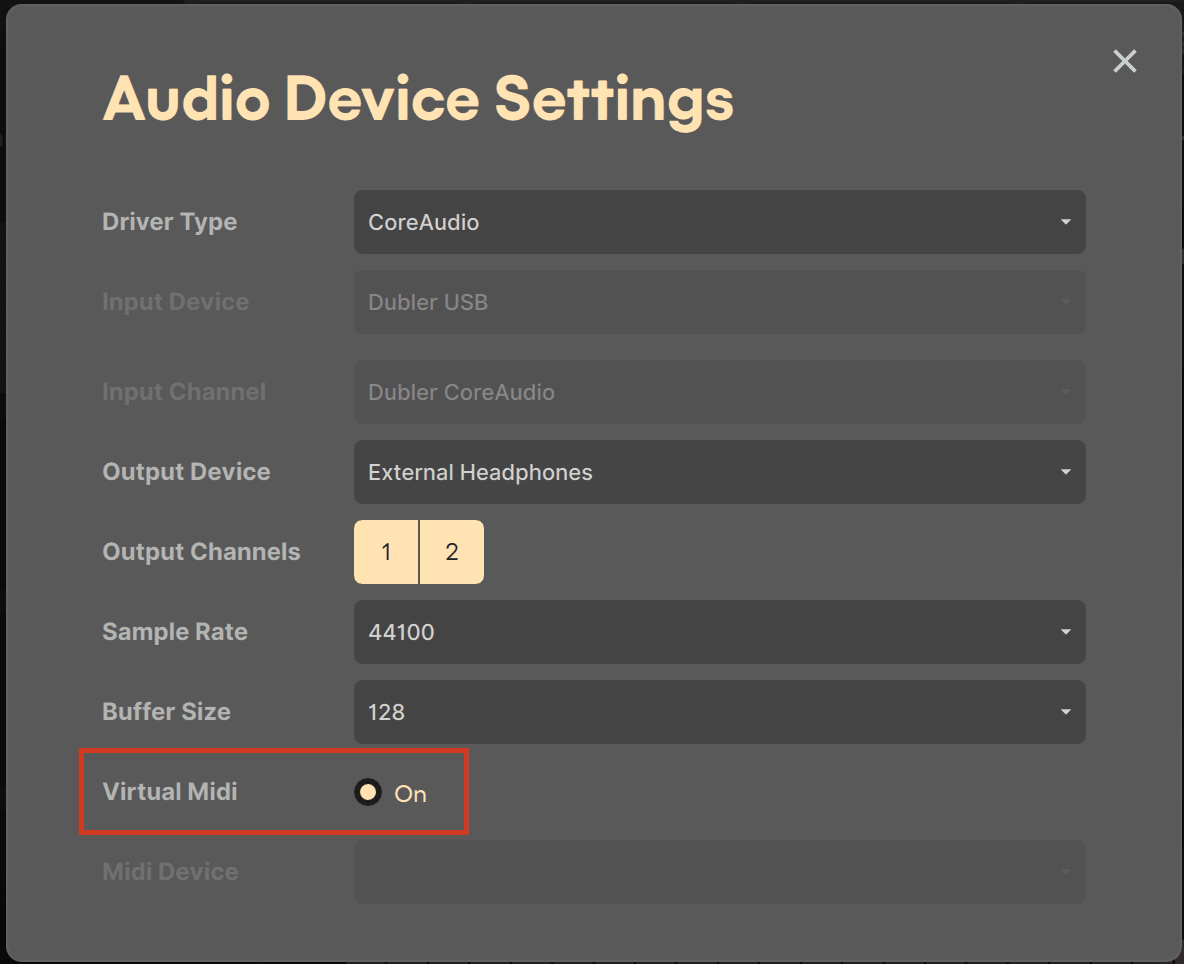
Task: Click the Buffer Size dropdown arrow
Action: [1064, 712]
